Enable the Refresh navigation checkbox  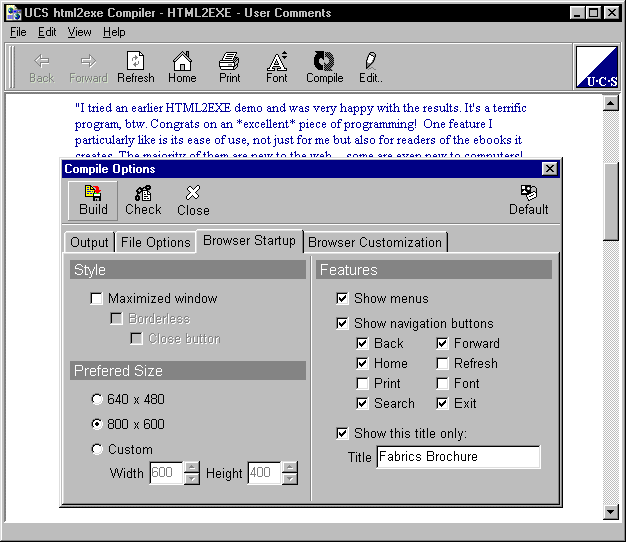coord(442,363)
